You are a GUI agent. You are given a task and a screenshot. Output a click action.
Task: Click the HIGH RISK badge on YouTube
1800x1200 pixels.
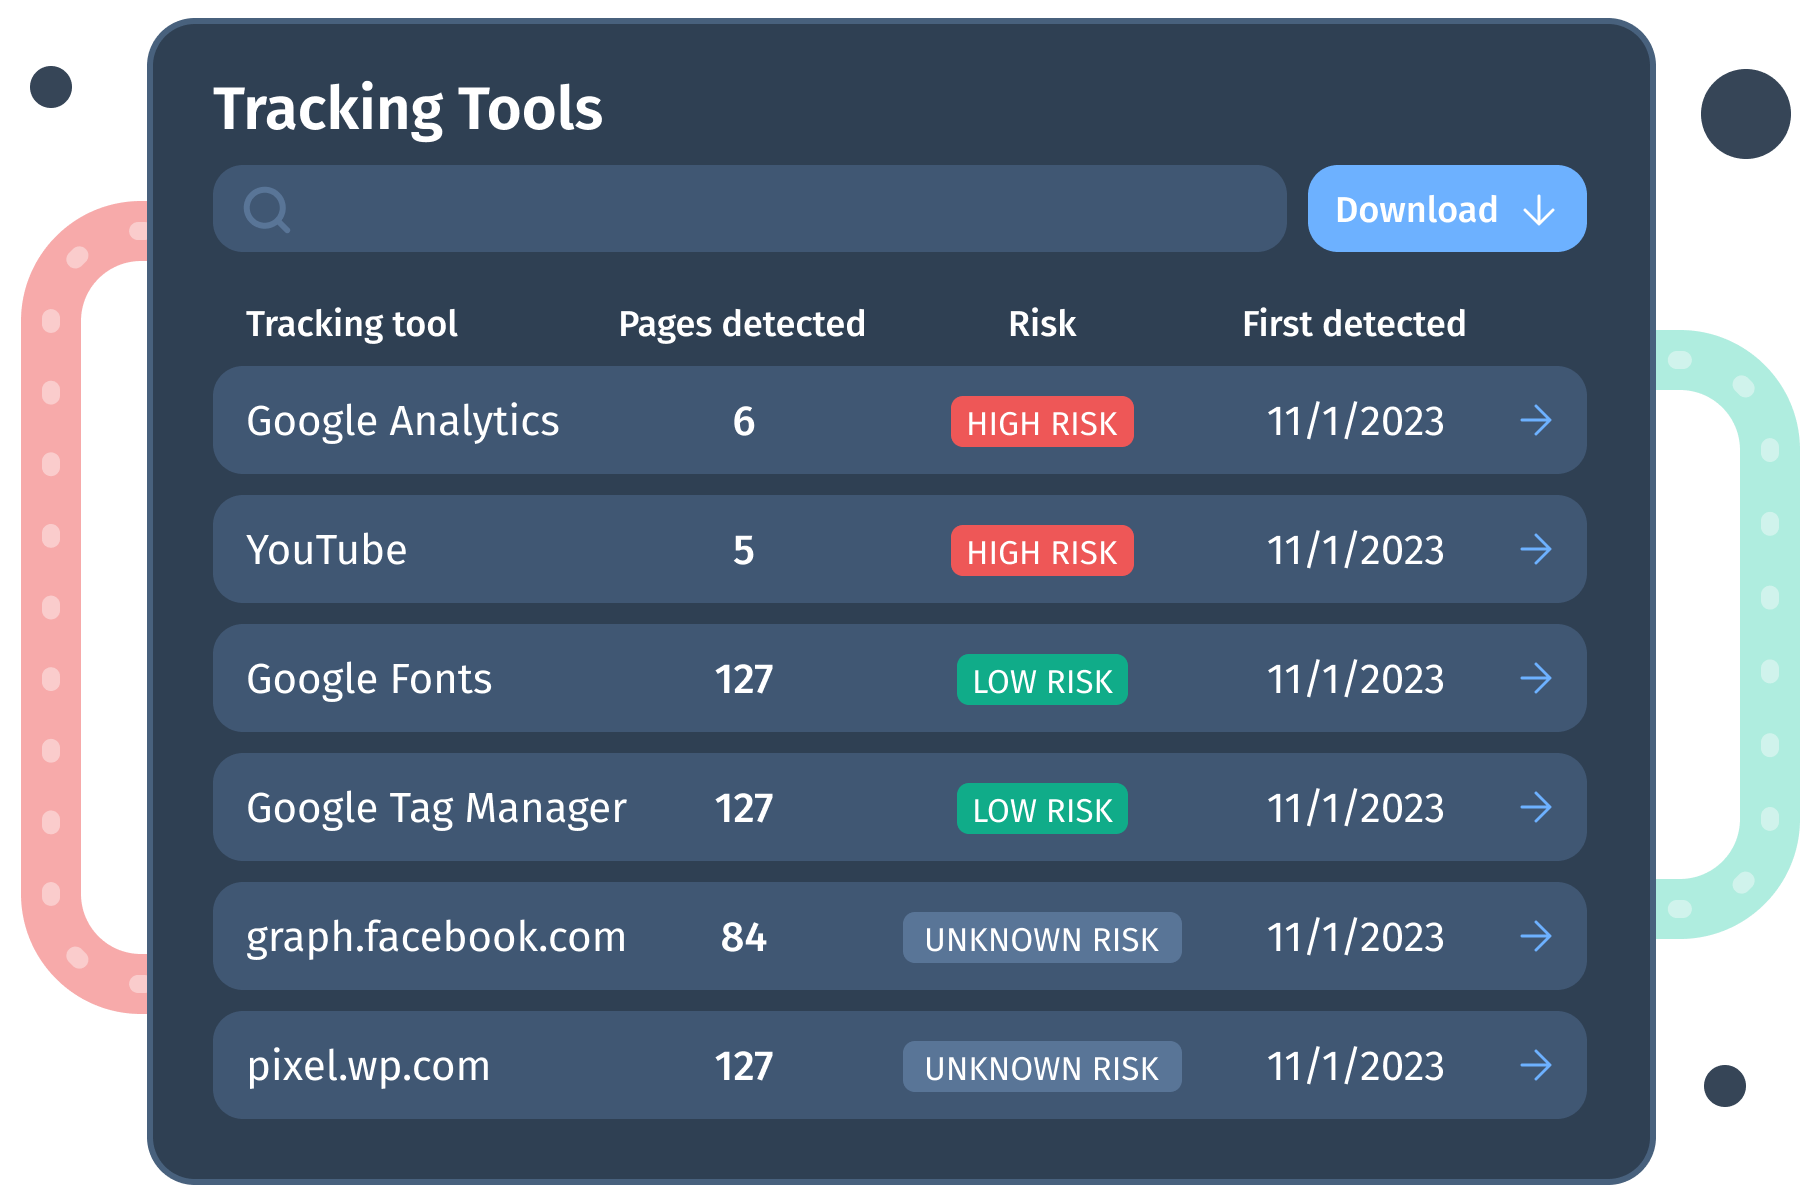pyautogui.click(x=1041, y=550)
